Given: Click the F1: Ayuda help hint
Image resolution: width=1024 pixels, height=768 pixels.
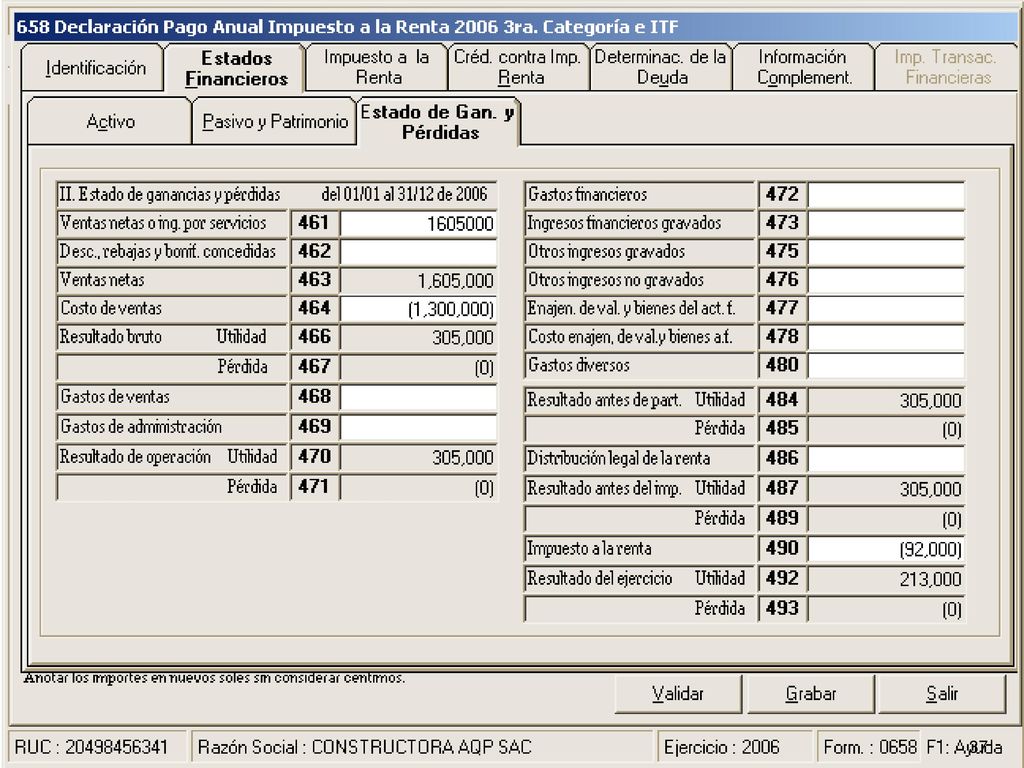Looking at the screenshot, I should (x=964, y=747).
